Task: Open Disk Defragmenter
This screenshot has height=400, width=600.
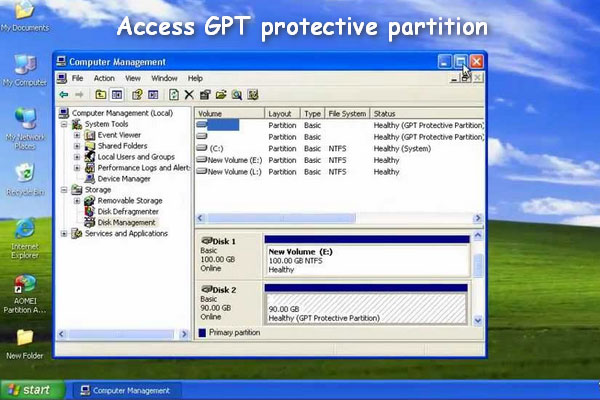Action: pos(128,212)
